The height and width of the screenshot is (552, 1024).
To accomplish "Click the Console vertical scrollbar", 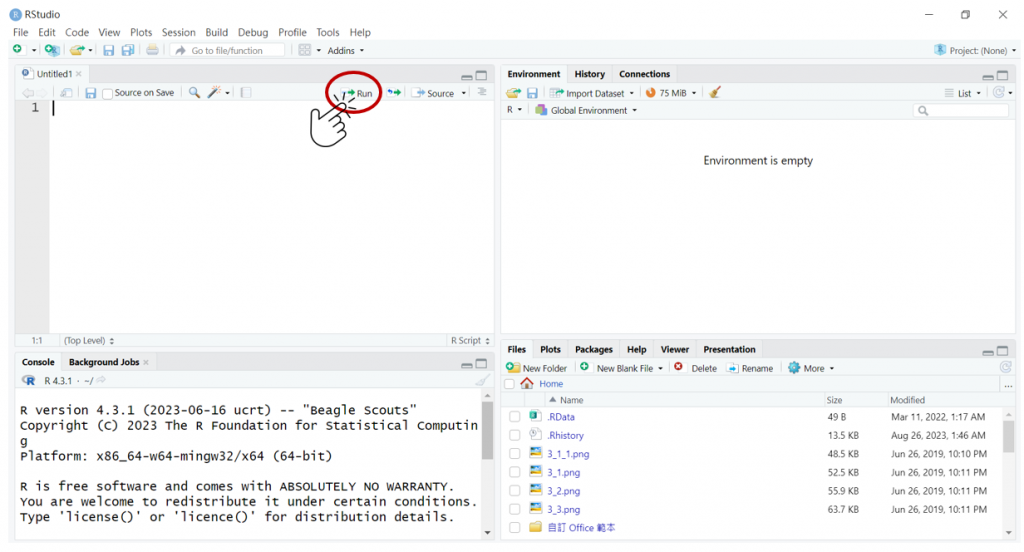I will click(x=487, y=430).
